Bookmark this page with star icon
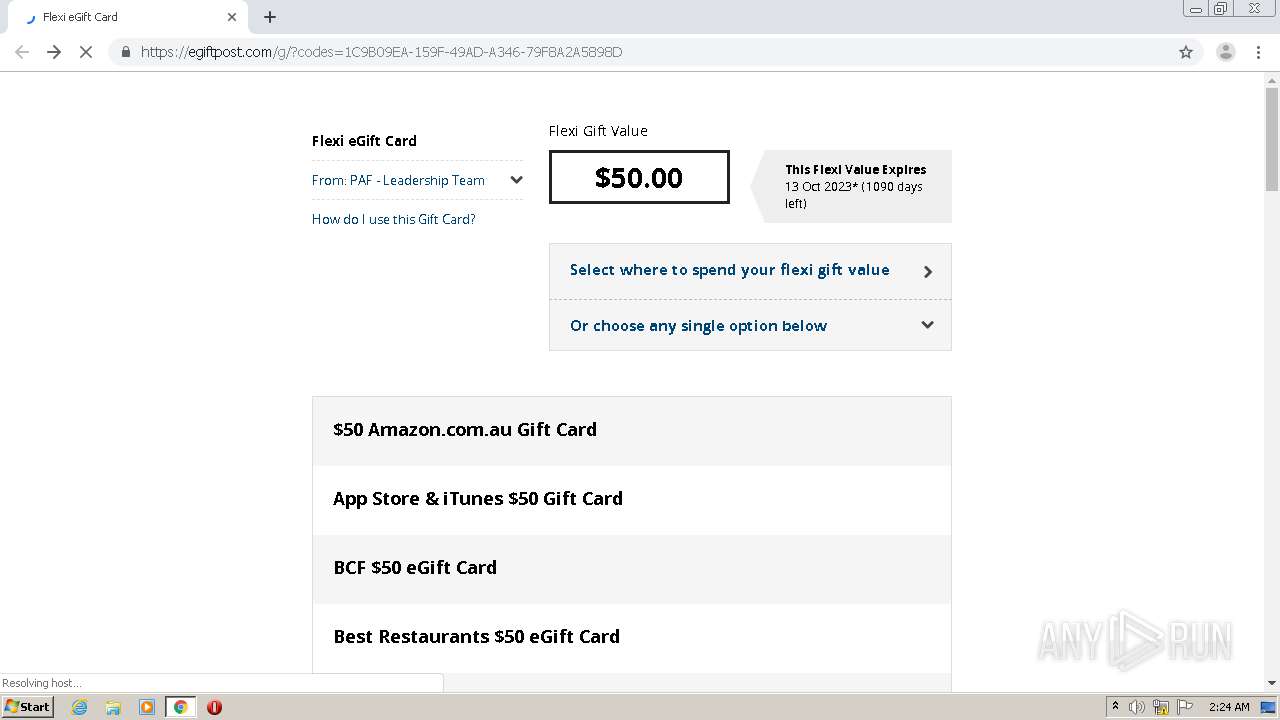1280x720 pixels. [1186, 52]
